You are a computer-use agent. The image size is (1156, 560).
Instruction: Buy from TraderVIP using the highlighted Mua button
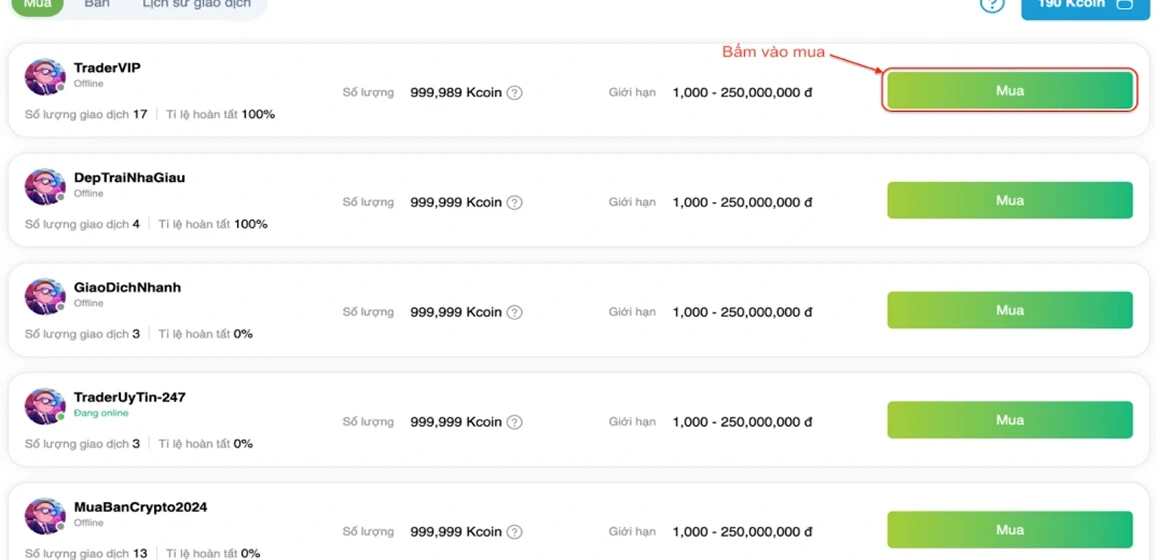tap(1009, 91)
